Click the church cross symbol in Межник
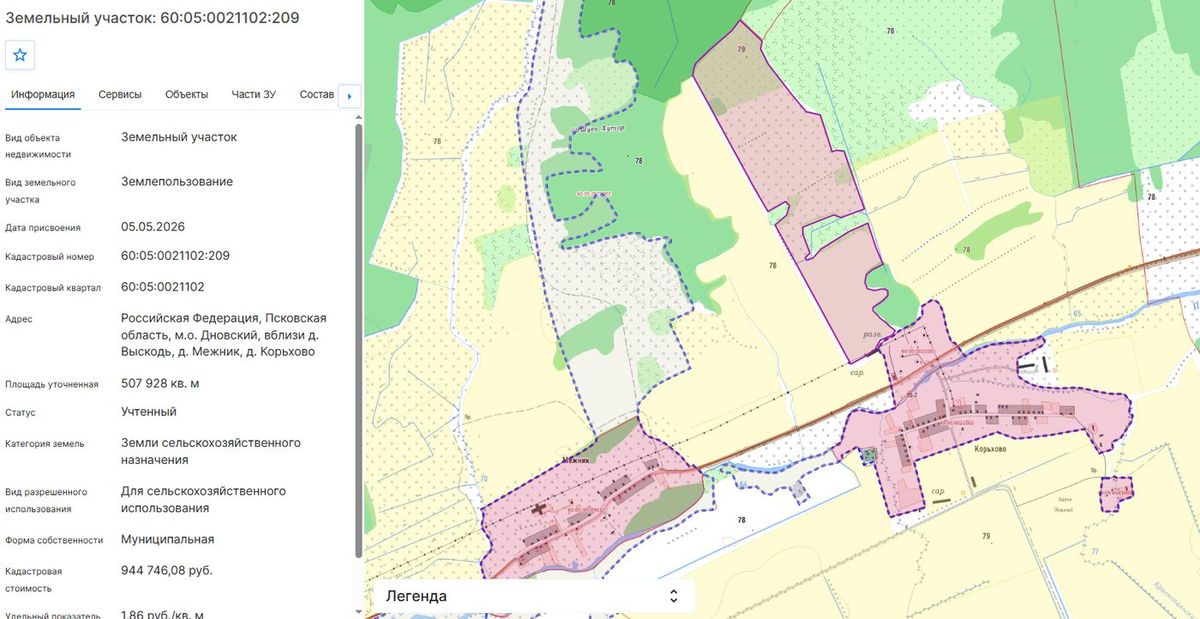Screen dimensions: 1200x619 tap(540, 508)
